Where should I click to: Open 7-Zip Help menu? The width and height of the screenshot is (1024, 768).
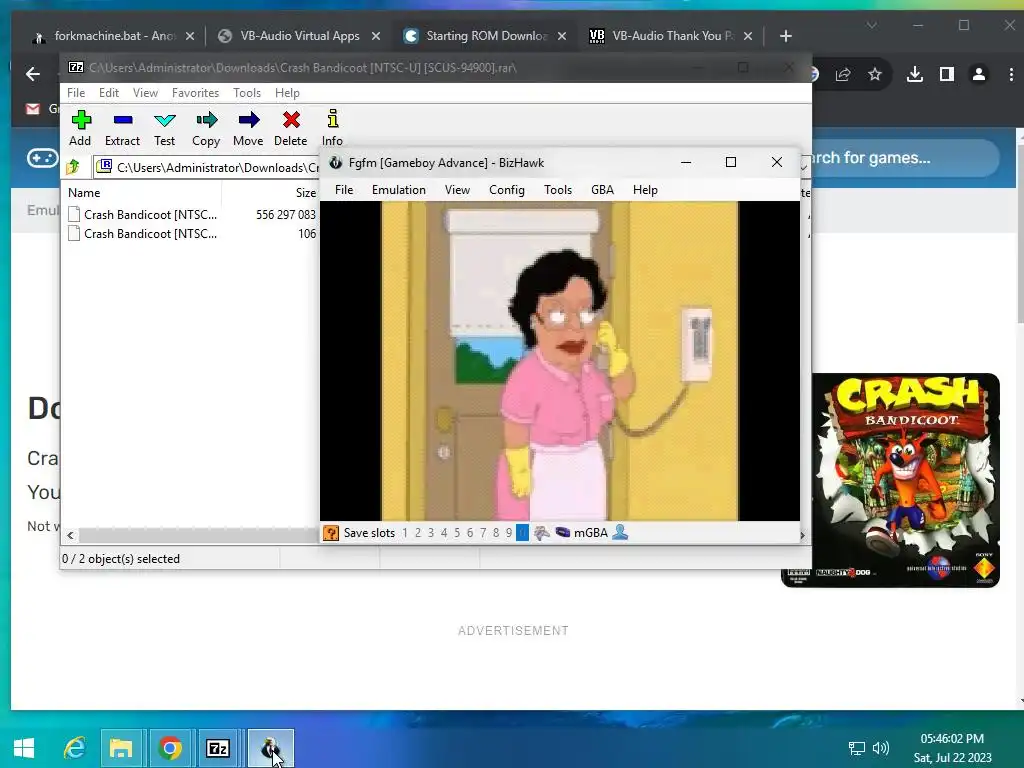click(x=287, y=93)
